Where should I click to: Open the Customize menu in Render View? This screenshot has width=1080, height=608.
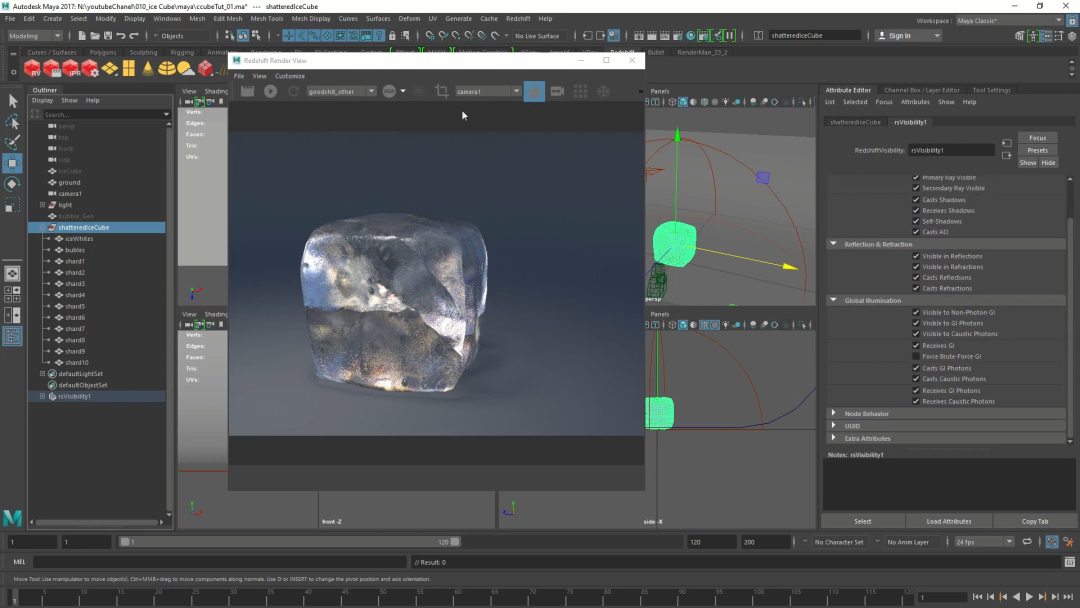289,76
